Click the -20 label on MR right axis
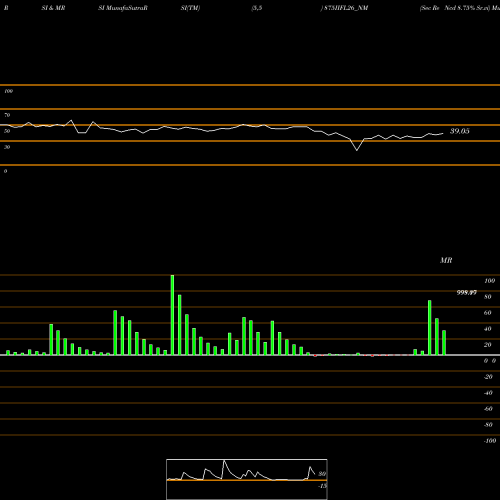This screenshot has width=500, height=500. coord(488,377)
